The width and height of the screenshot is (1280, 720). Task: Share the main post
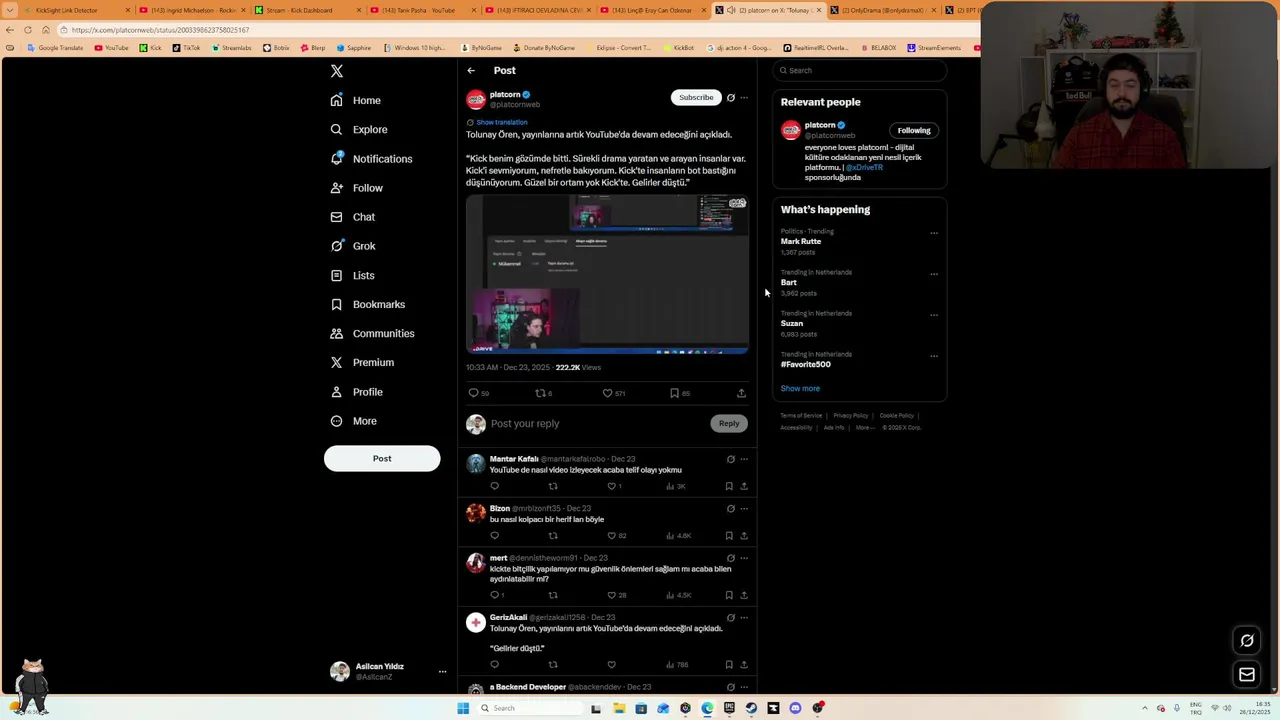coord(741,393)
